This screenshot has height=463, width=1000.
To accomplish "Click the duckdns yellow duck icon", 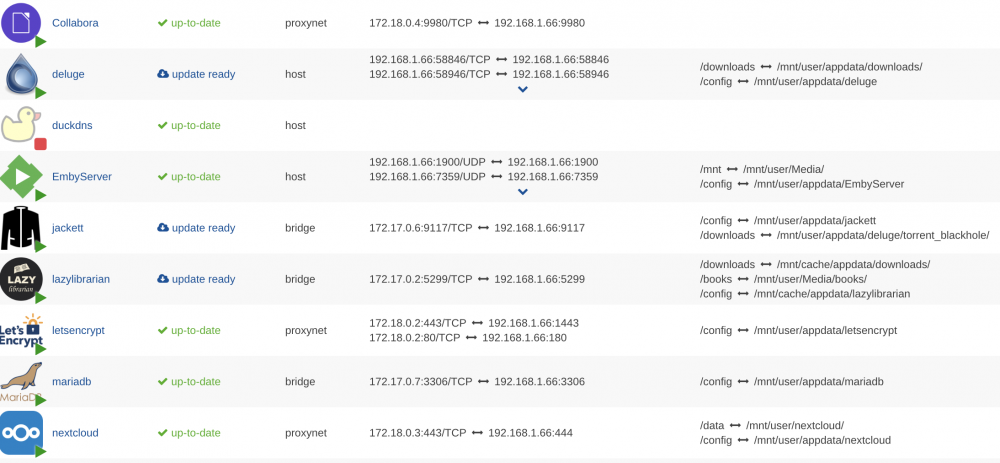I will click(x=20, y=124).
